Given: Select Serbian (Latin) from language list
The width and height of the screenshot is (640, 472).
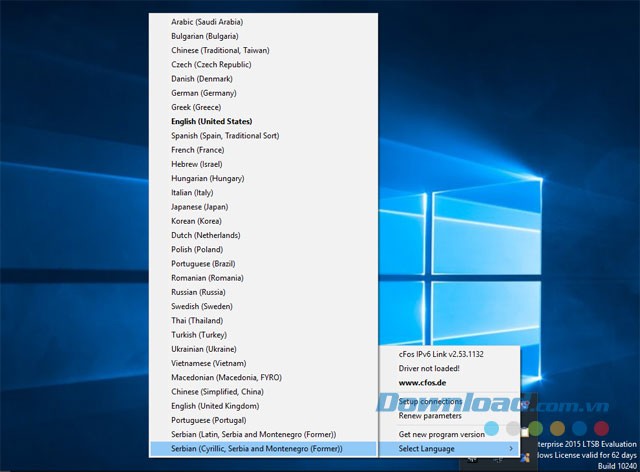Looking at the screenshot, I should 253,434.
